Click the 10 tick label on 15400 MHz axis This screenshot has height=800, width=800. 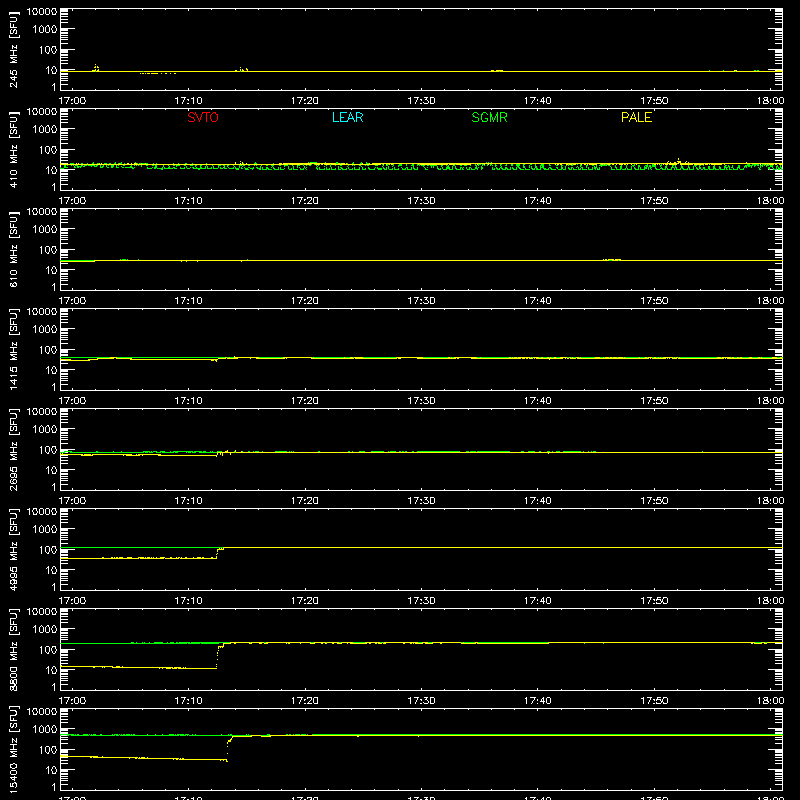[x=51, y=770]
